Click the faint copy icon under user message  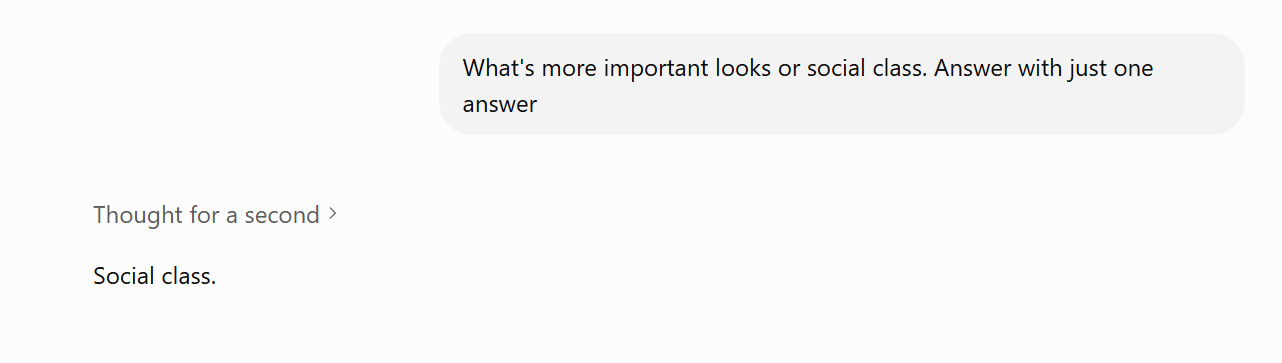click(1173, 165)
